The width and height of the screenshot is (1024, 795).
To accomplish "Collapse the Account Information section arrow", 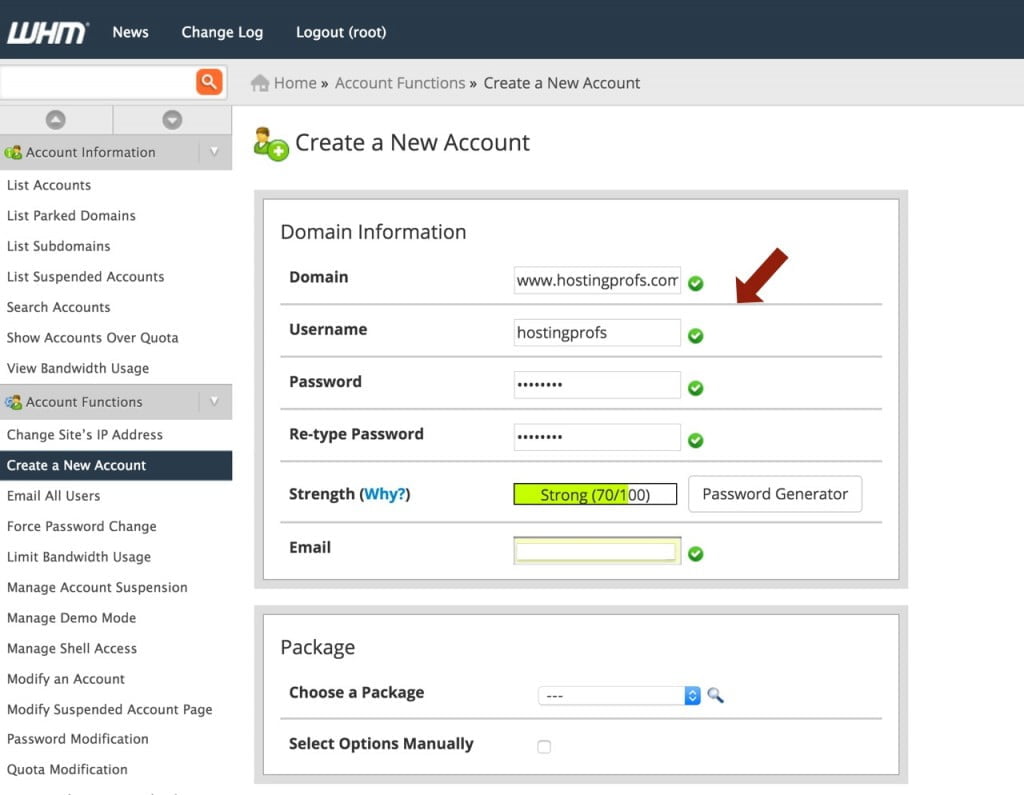I will pos(214,152).
